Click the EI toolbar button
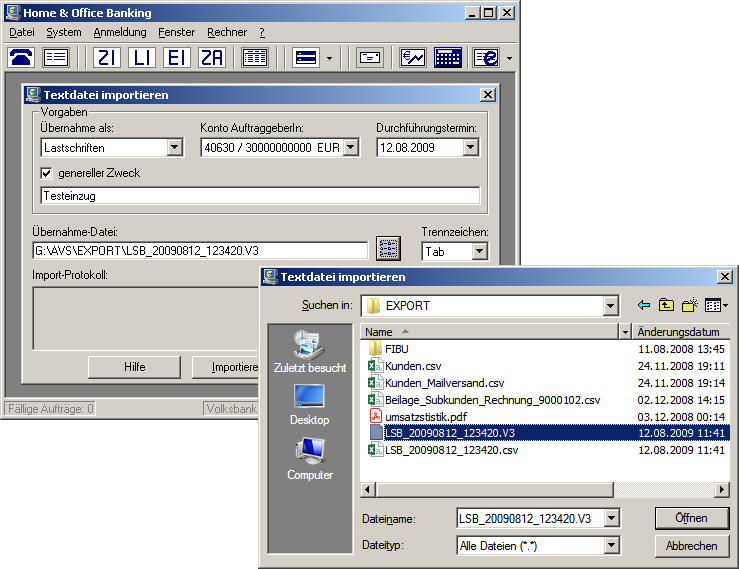 (x=177, y=58)
